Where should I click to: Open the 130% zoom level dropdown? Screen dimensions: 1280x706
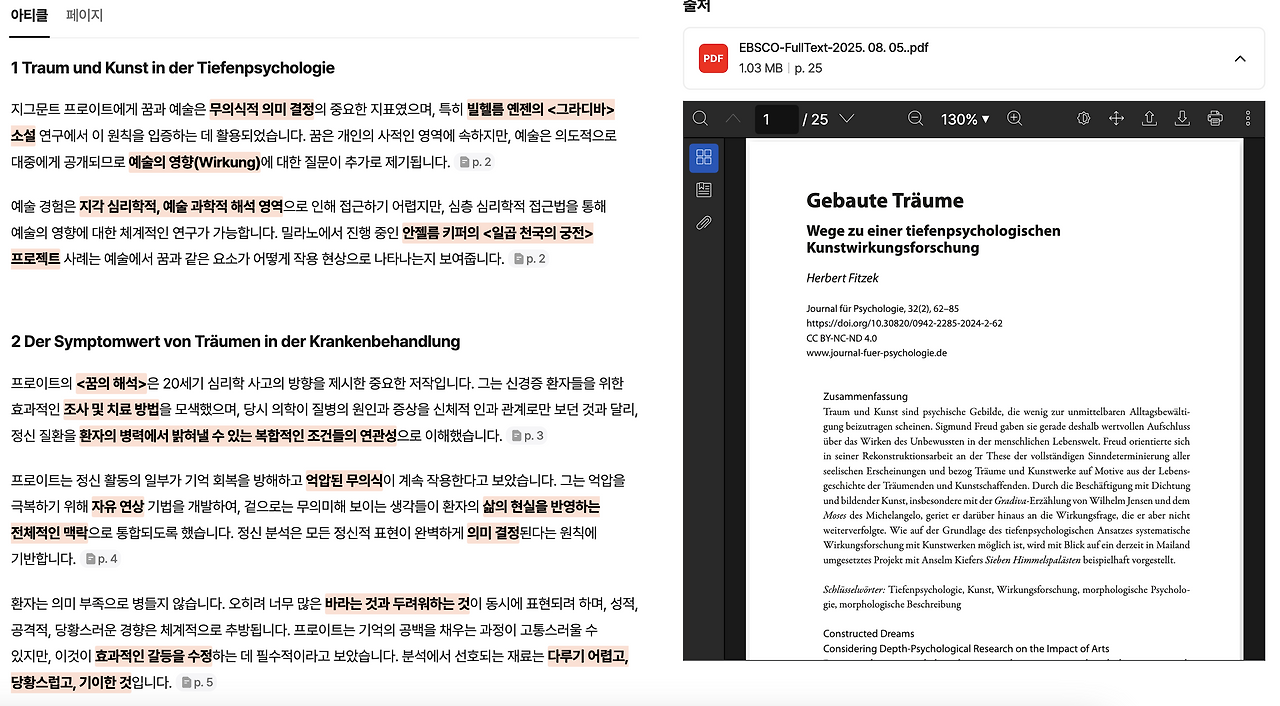coord(963,118)
